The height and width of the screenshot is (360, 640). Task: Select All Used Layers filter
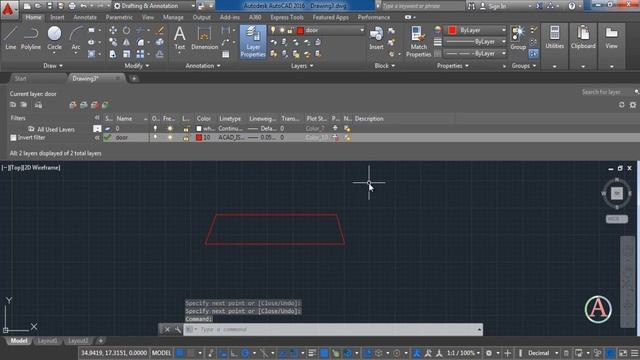(56, 129)
